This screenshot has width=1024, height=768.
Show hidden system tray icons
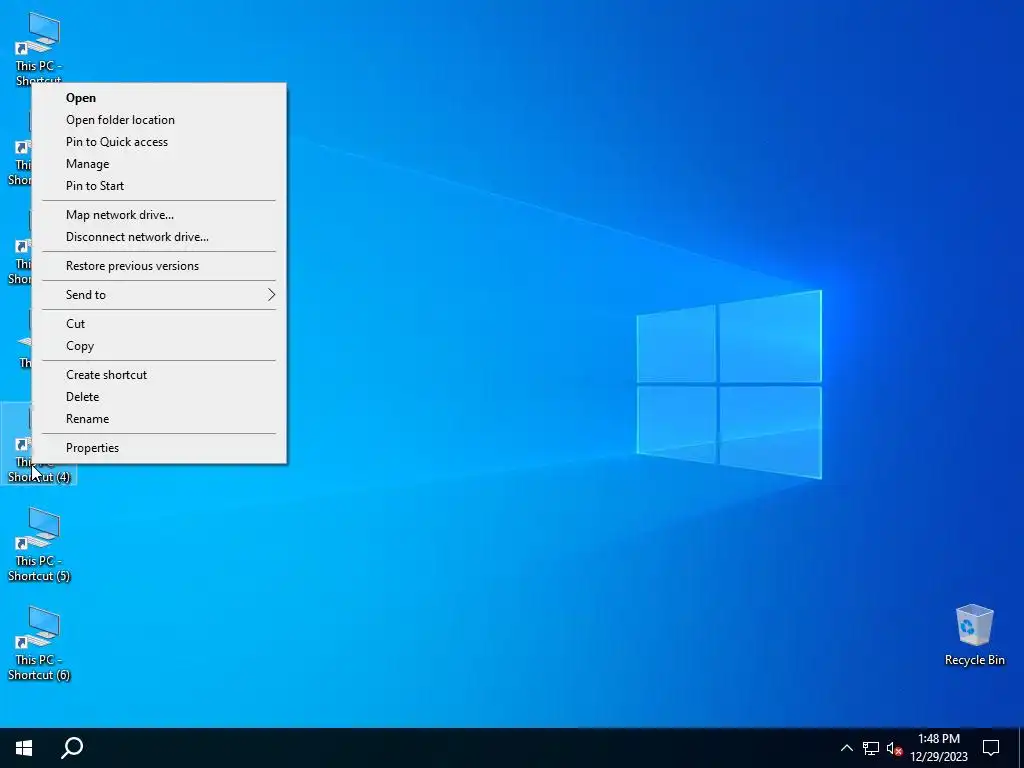tap(846, 748)
